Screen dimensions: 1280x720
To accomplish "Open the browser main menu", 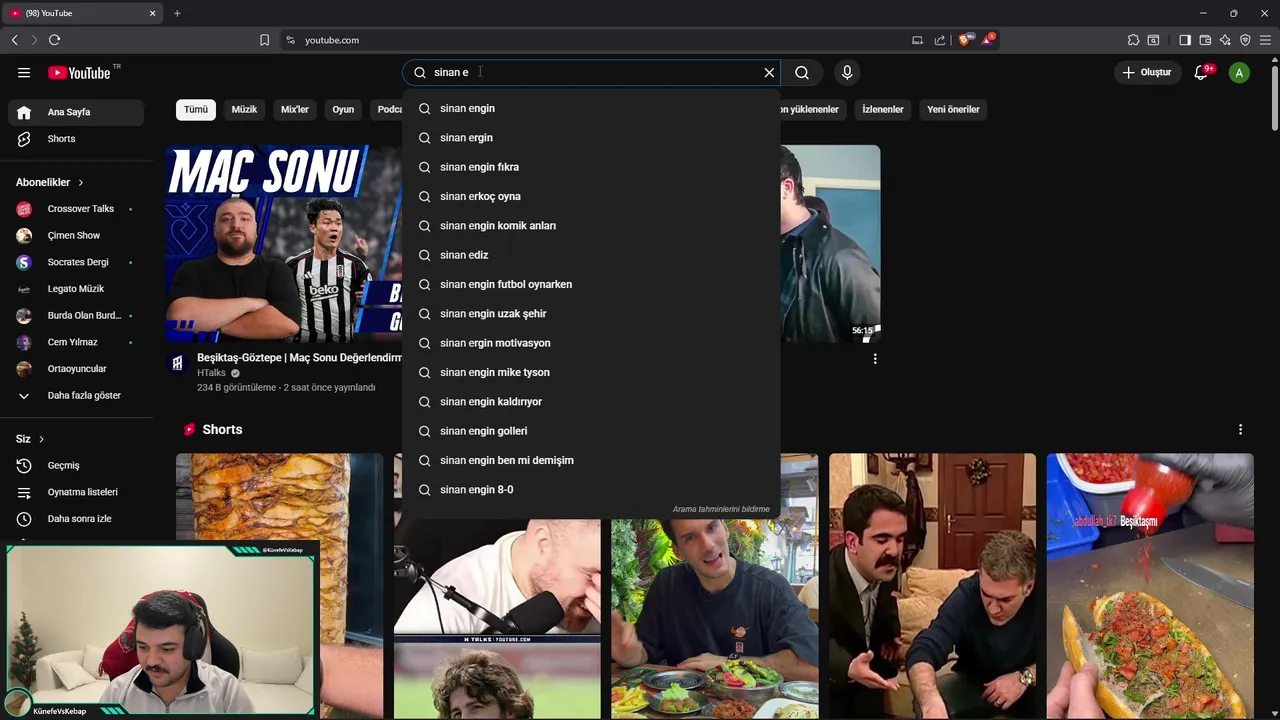I will point(1265,40).
